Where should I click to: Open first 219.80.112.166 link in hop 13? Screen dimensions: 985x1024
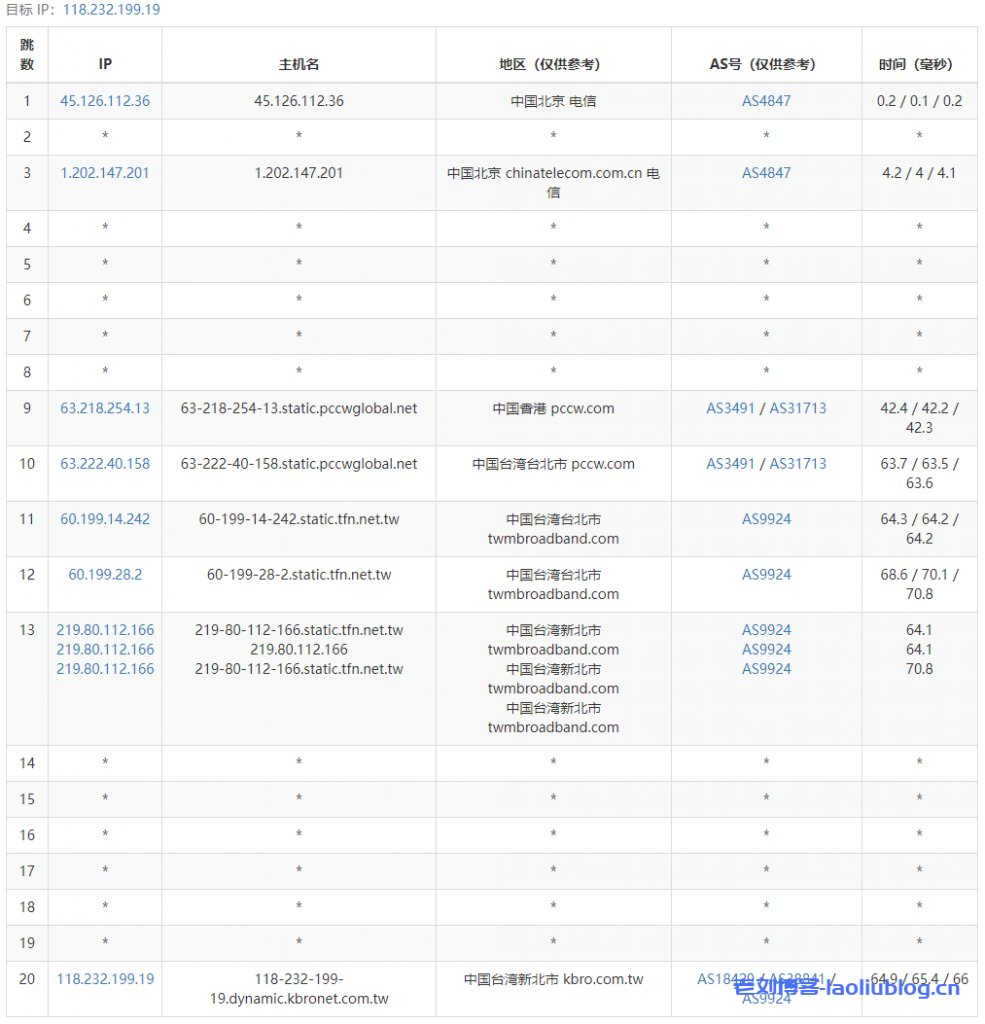(104, 630)
